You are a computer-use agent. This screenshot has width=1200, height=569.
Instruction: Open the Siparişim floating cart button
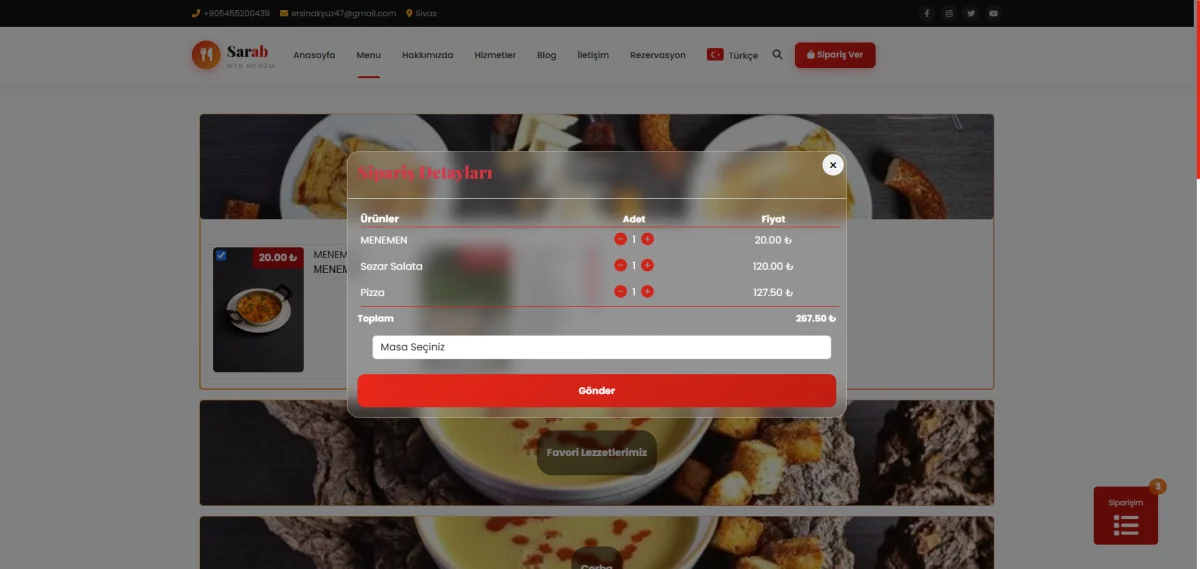coord(1126,515)
